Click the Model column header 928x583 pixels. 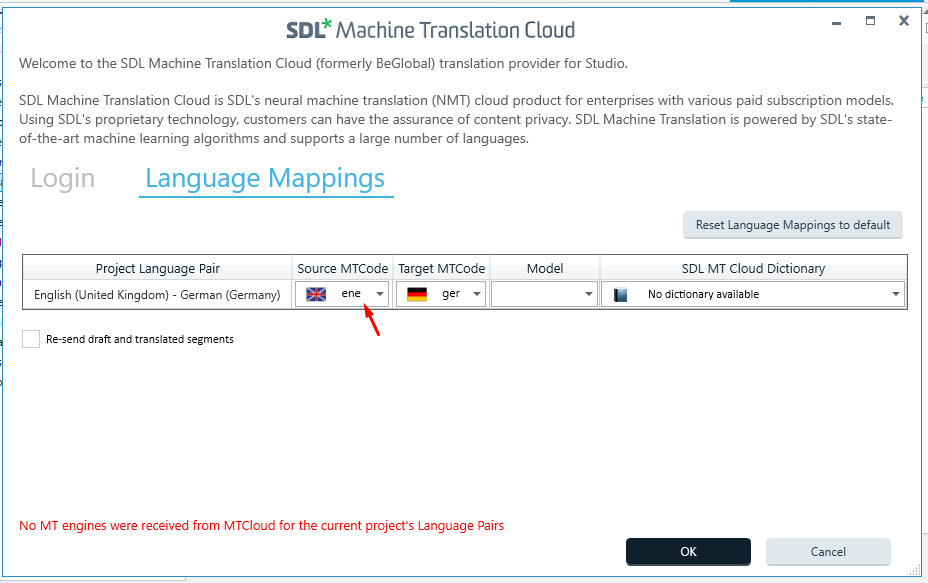tap(545, 268)
